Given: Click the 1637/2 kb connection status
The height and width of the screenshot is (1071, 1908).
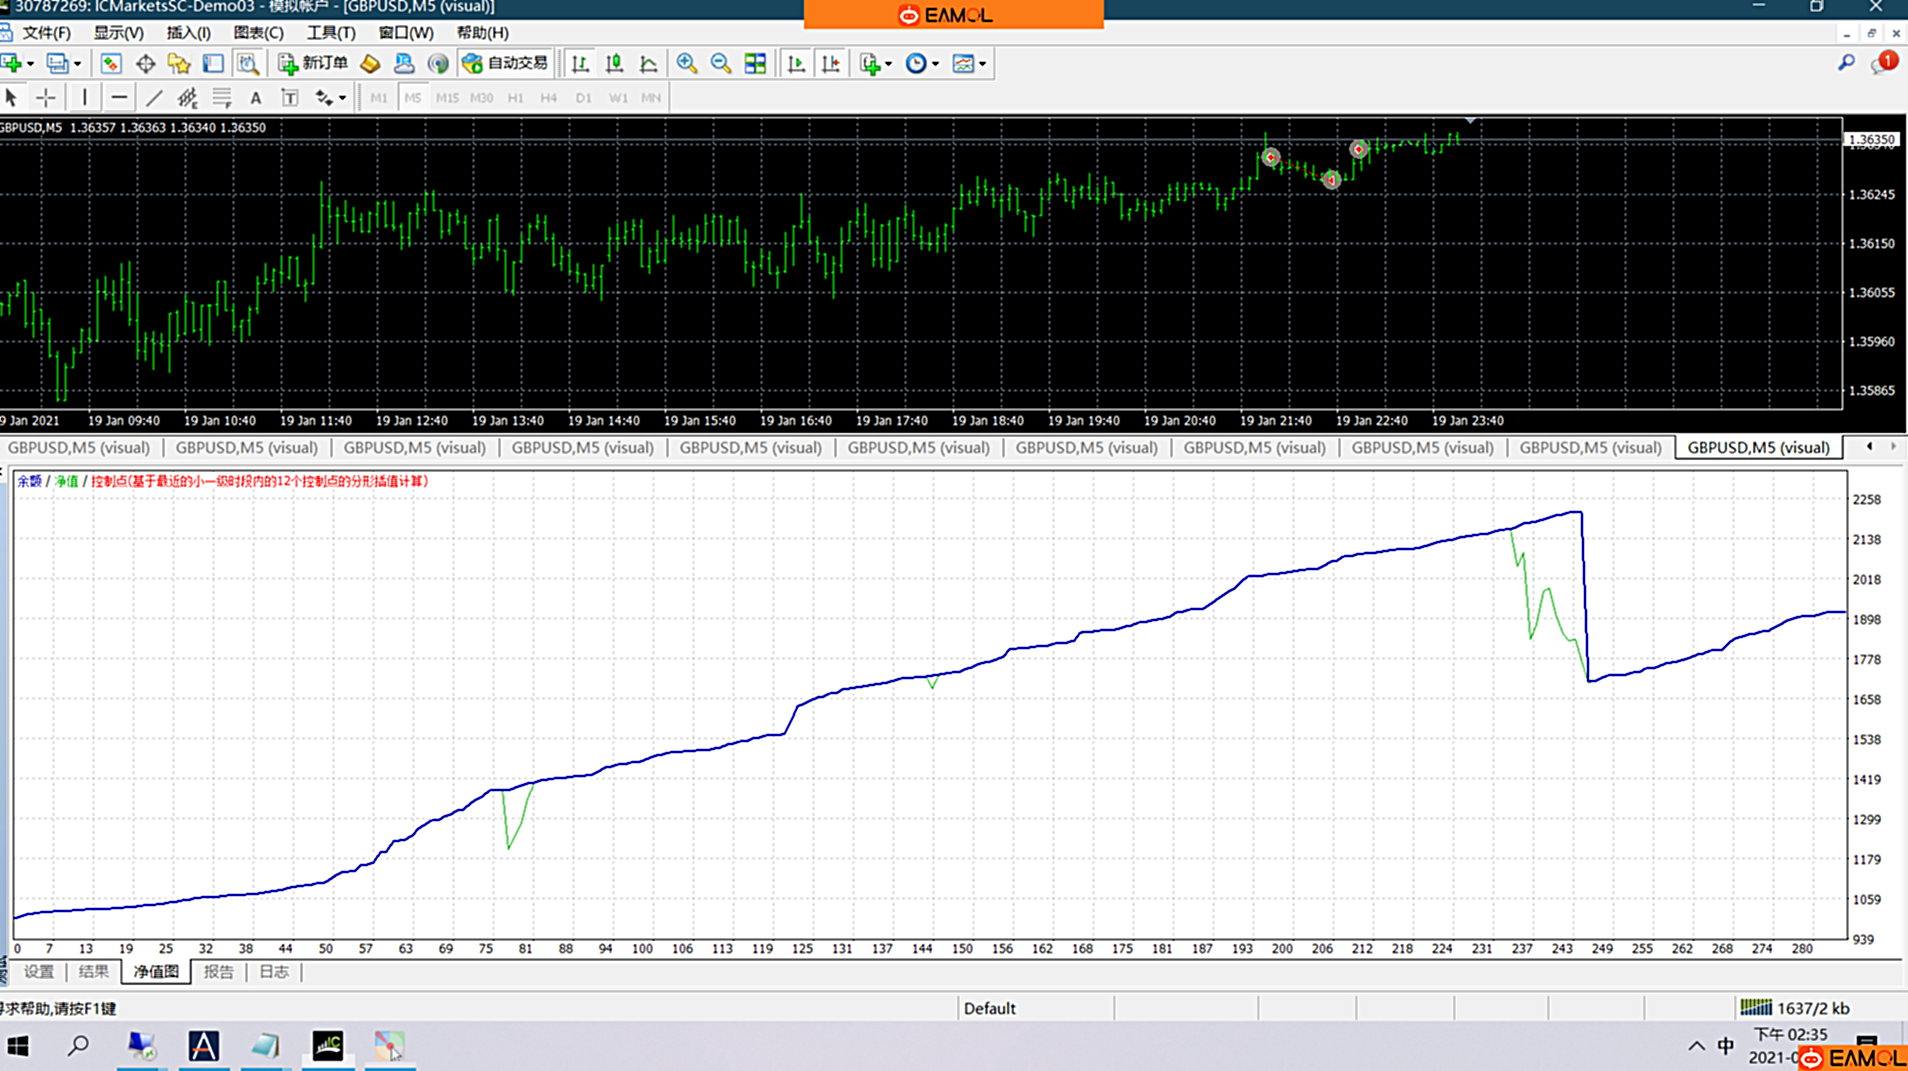Looking at the screenshot, I should point(1795,1008).
